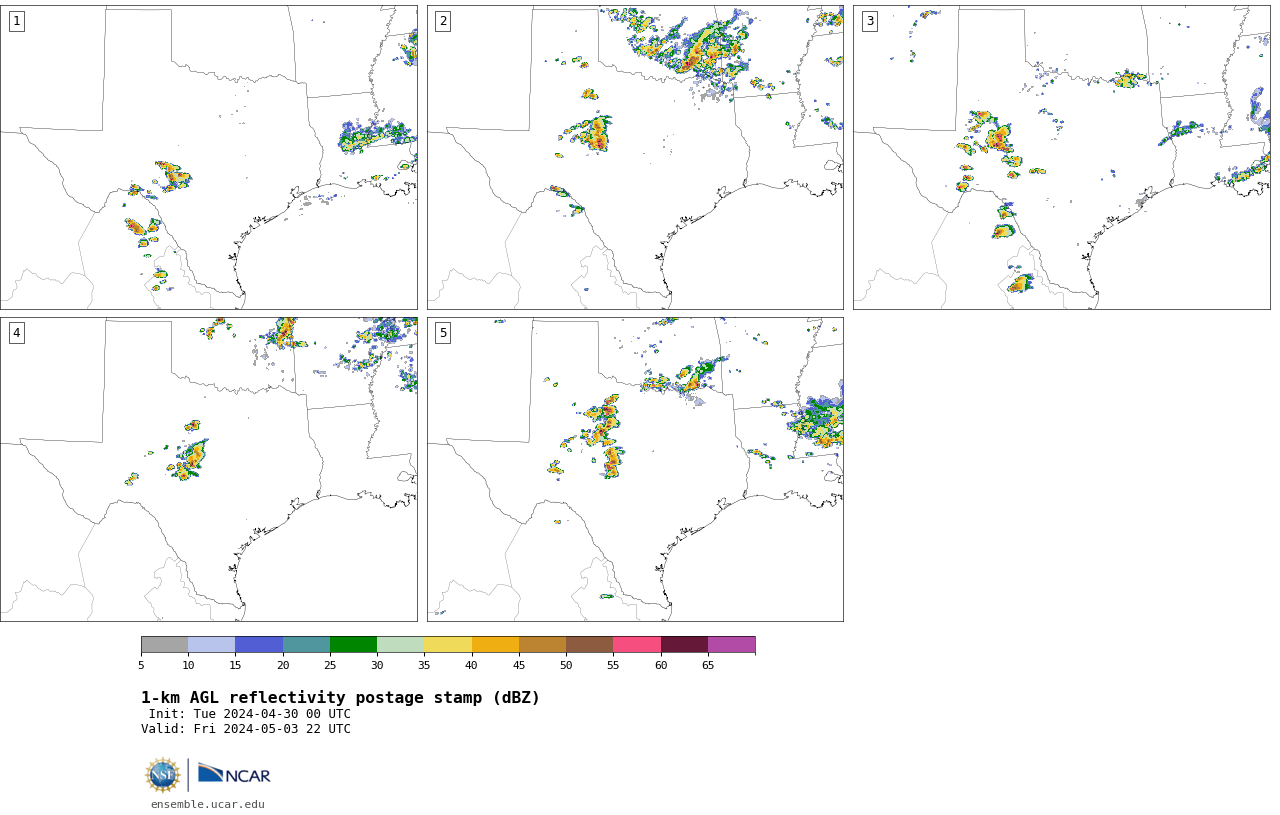1280x815 pixels.
Task: Click the pale green 30-35 dBZ swatch
Action: coord(401,645)
